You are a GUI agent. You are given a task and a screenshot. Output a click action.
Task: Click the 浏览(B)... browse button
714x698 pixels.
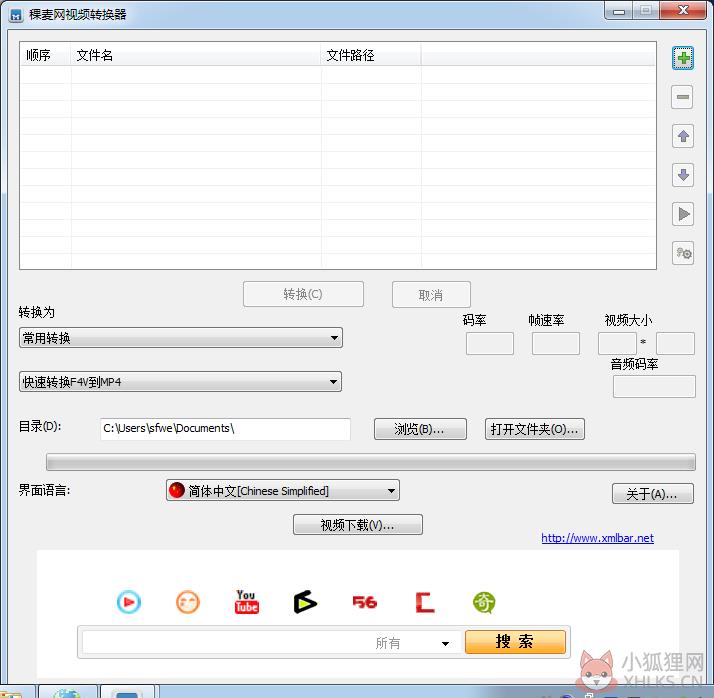tap(420, 429)
